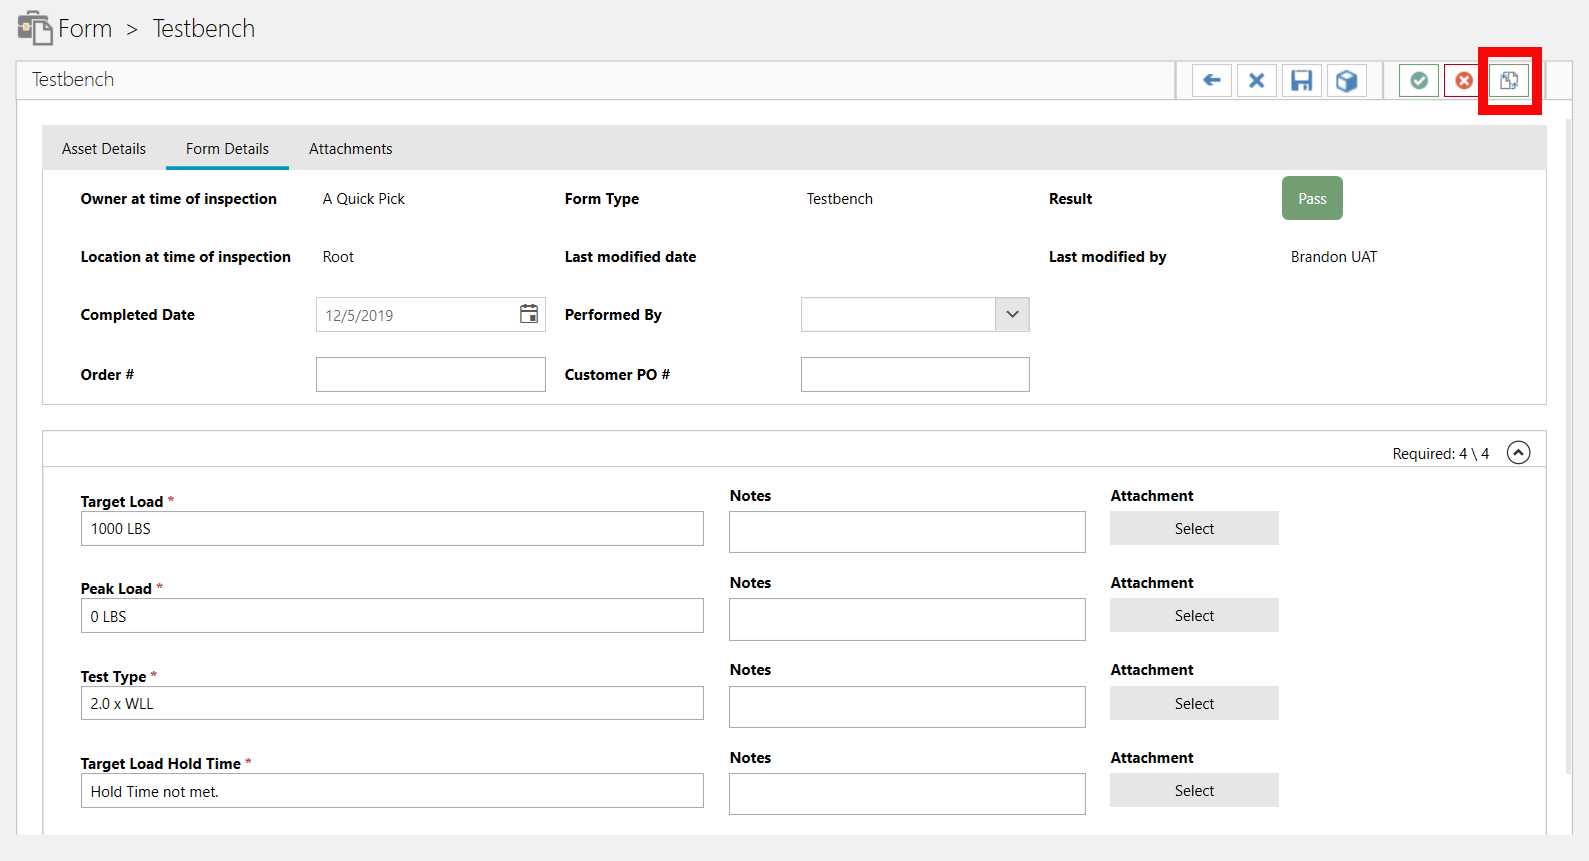This screenshot has width=1589, height=861.
Task: Open the Completed Date calendar picker
Action: [529, 314]
